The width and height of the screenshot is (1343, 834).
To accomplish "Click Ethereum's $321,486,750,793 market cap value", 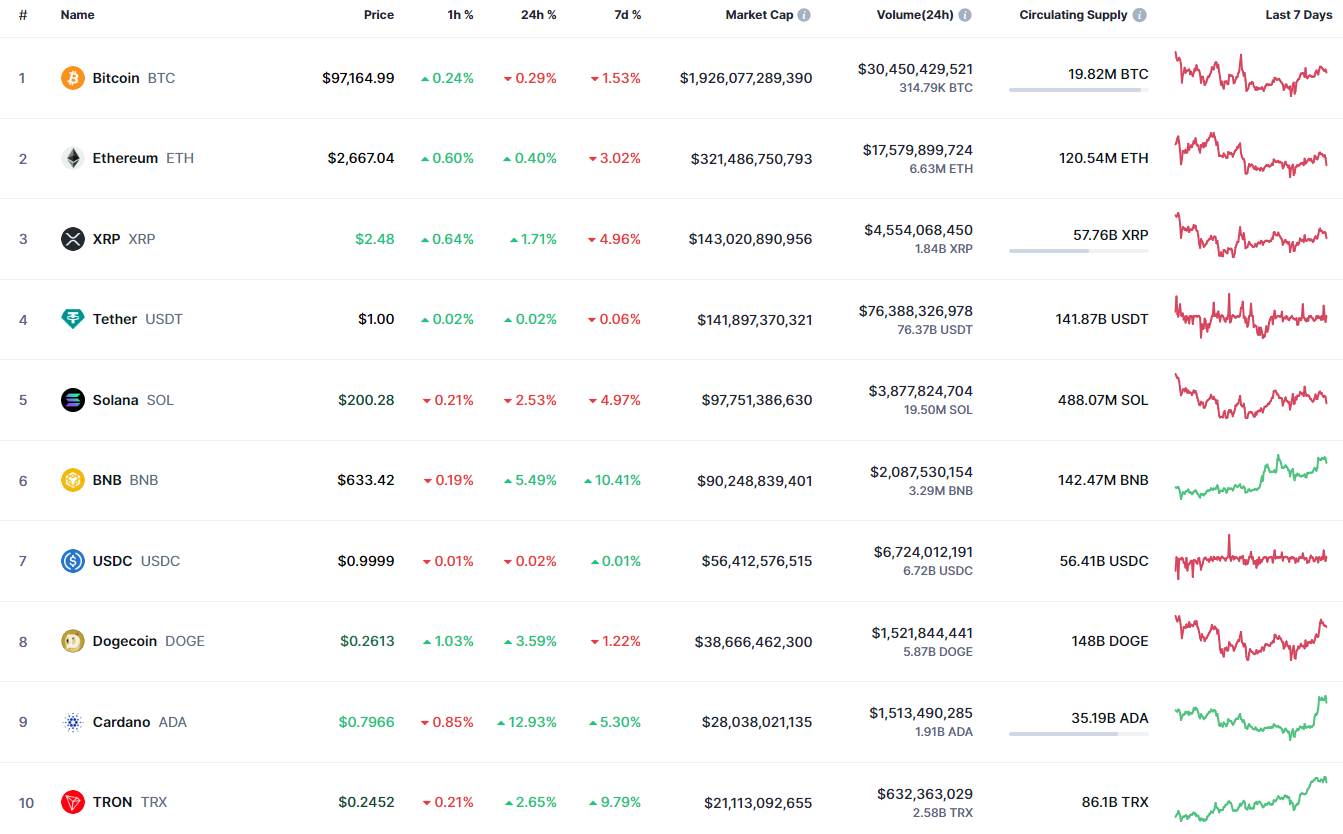I will pyautogui.click(x=751, y=159).
